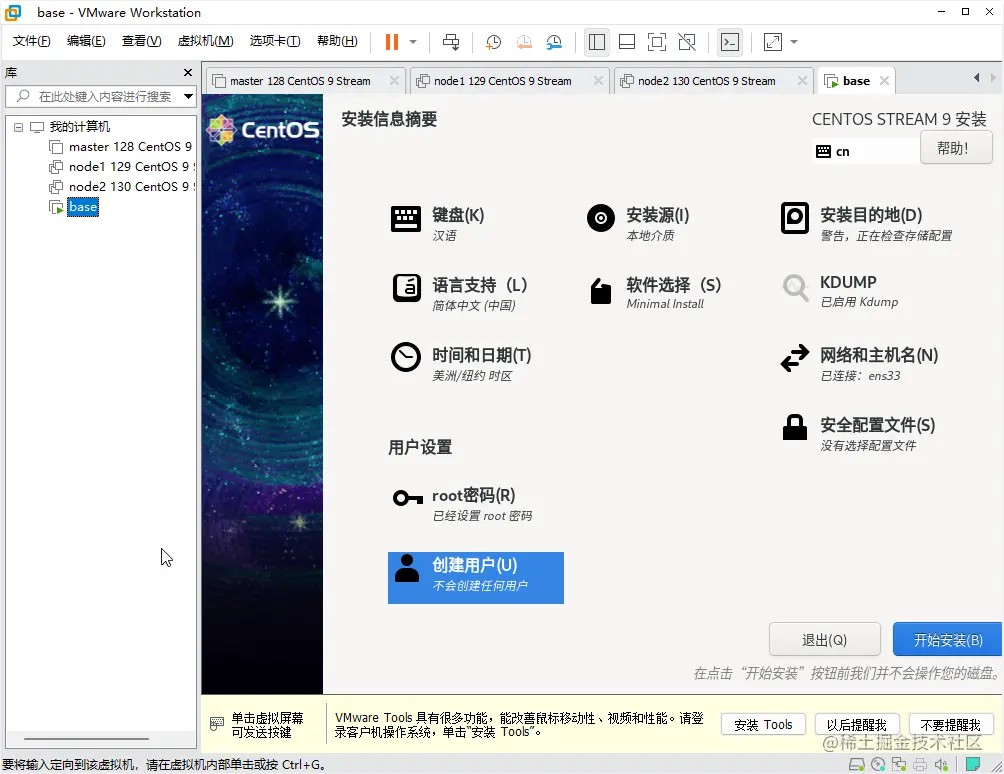Open the 键盘(K) keyboard settings
The height and width of the screenshot is (774, 1004).
pos(438,223)
